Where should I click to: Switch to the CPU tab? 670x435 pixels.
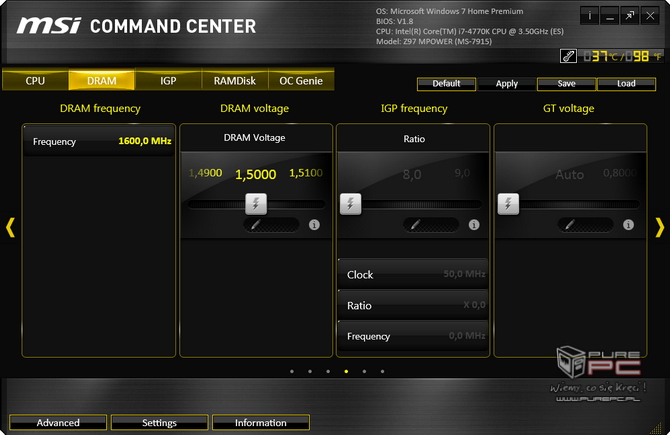click(x=35, y=81)
